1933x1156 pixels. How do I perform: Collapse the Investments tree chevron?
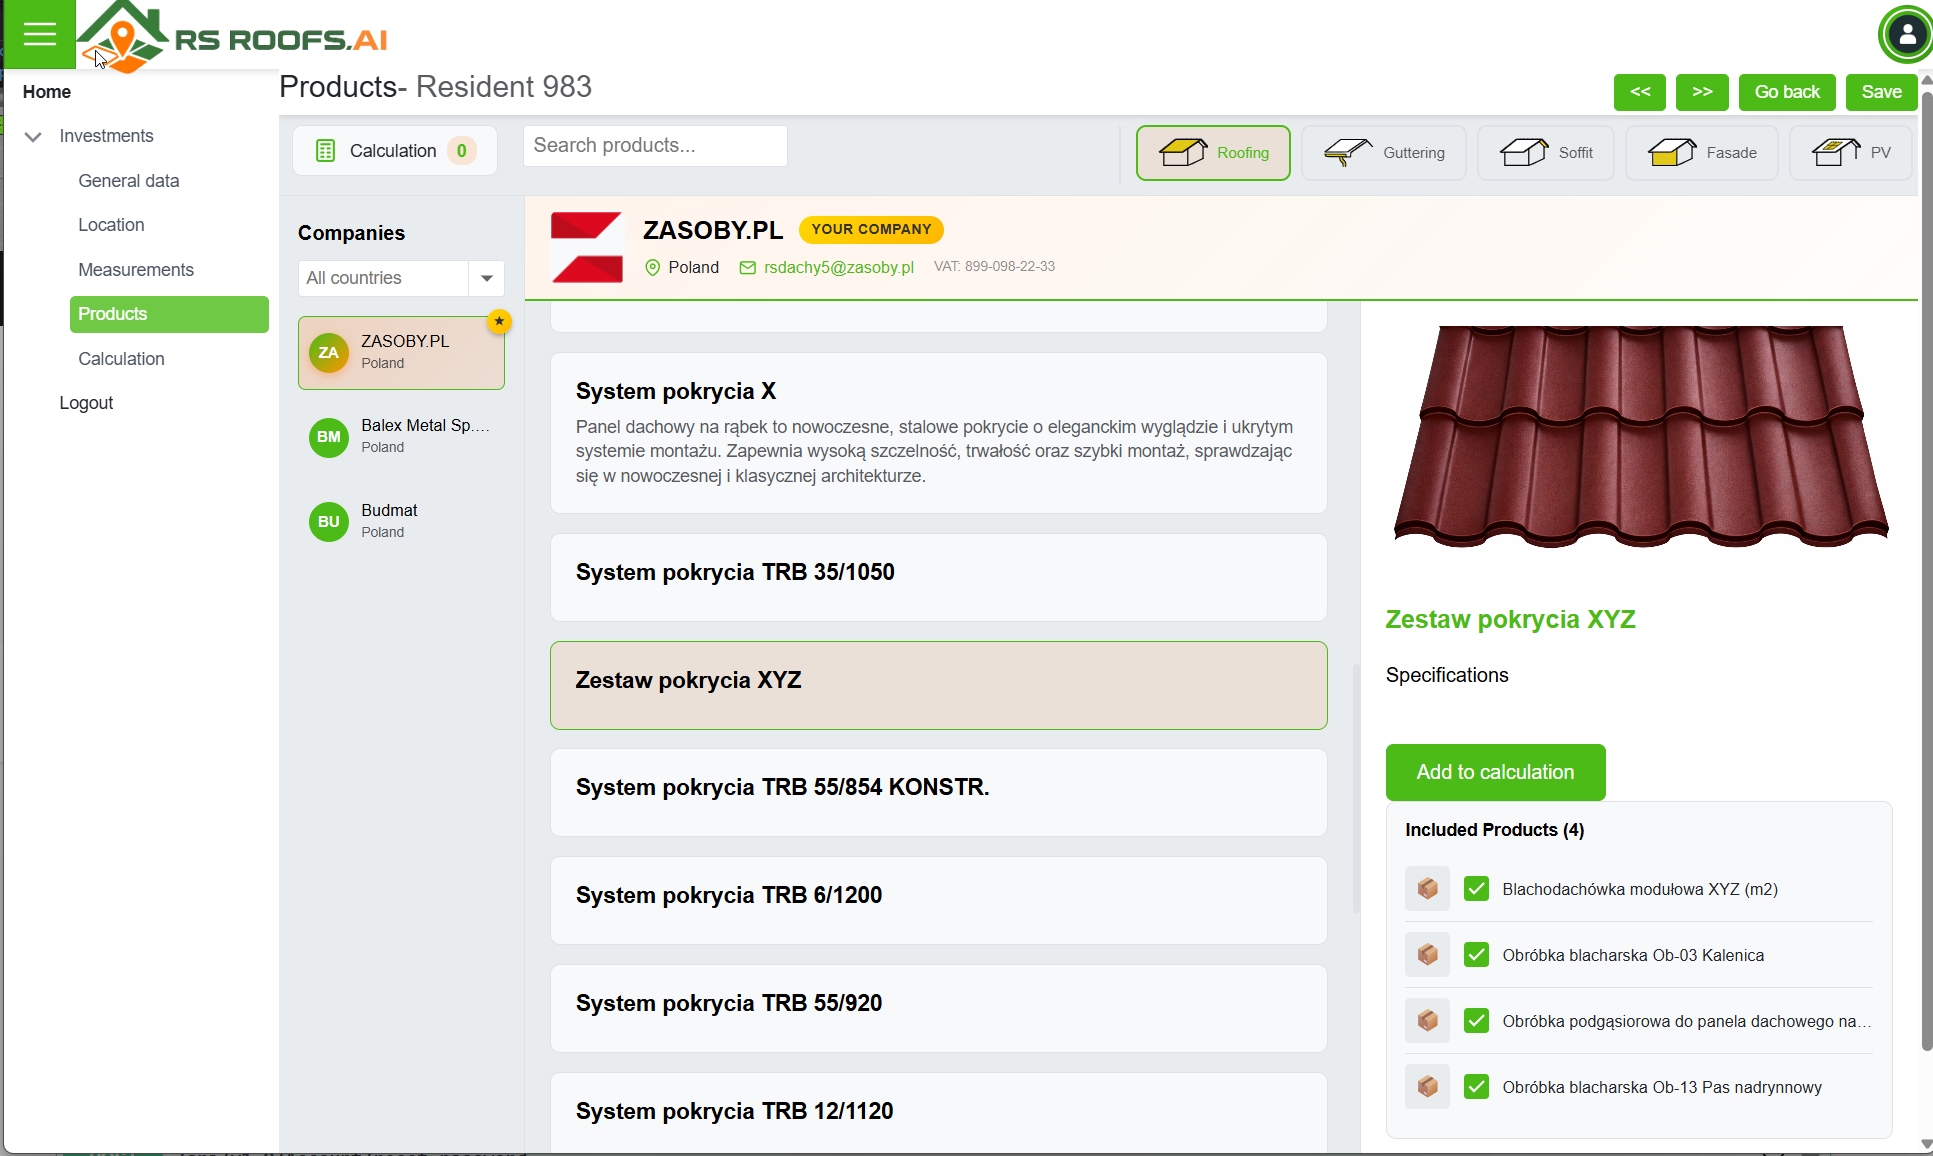(x=33, y=136)
